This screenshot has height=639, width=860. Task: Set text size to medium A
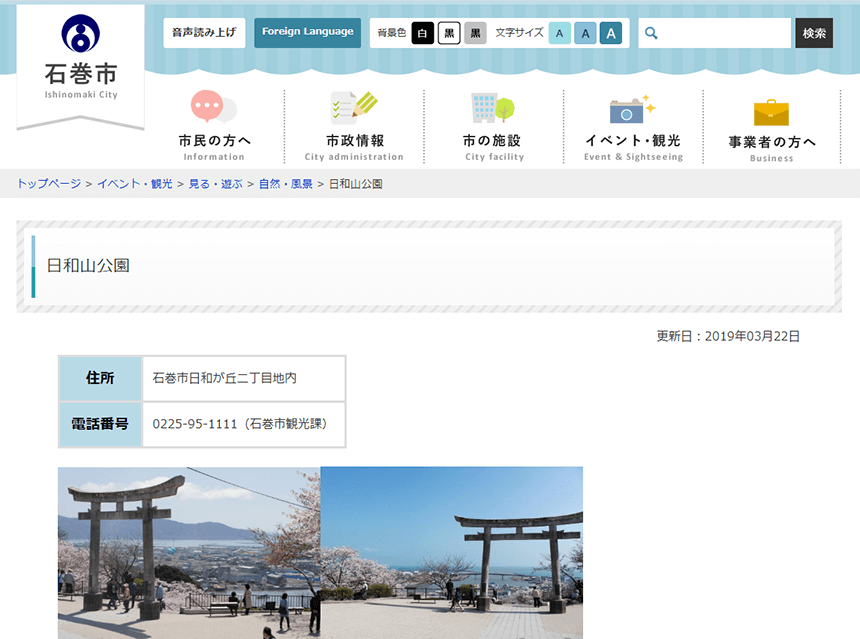tap(585, 33)
